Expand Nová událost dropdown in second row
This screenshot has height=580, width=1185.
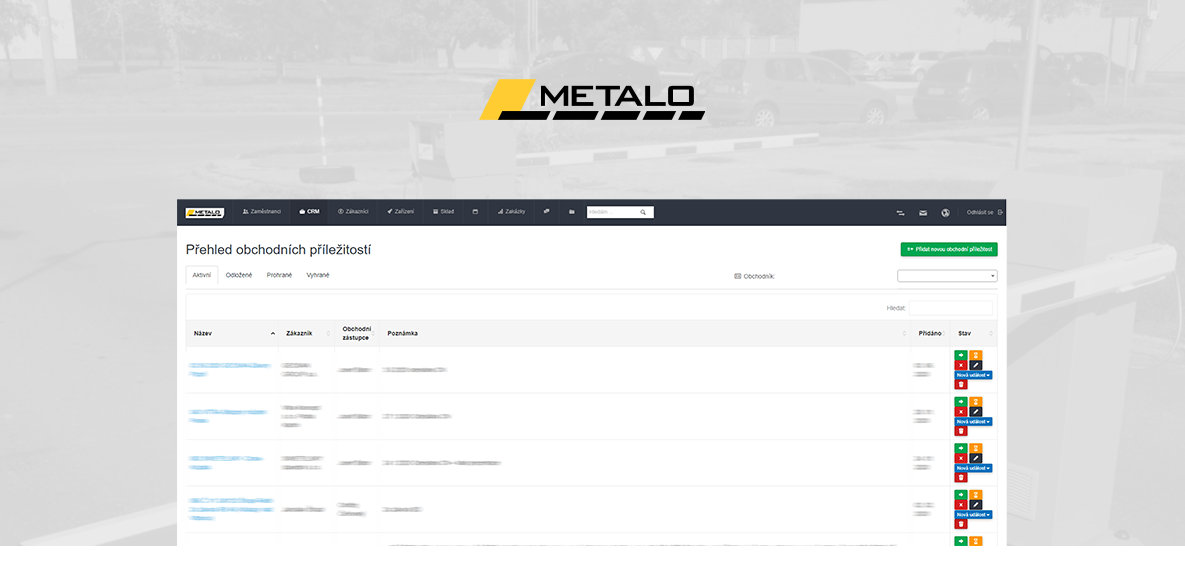[x=973, y=421]
